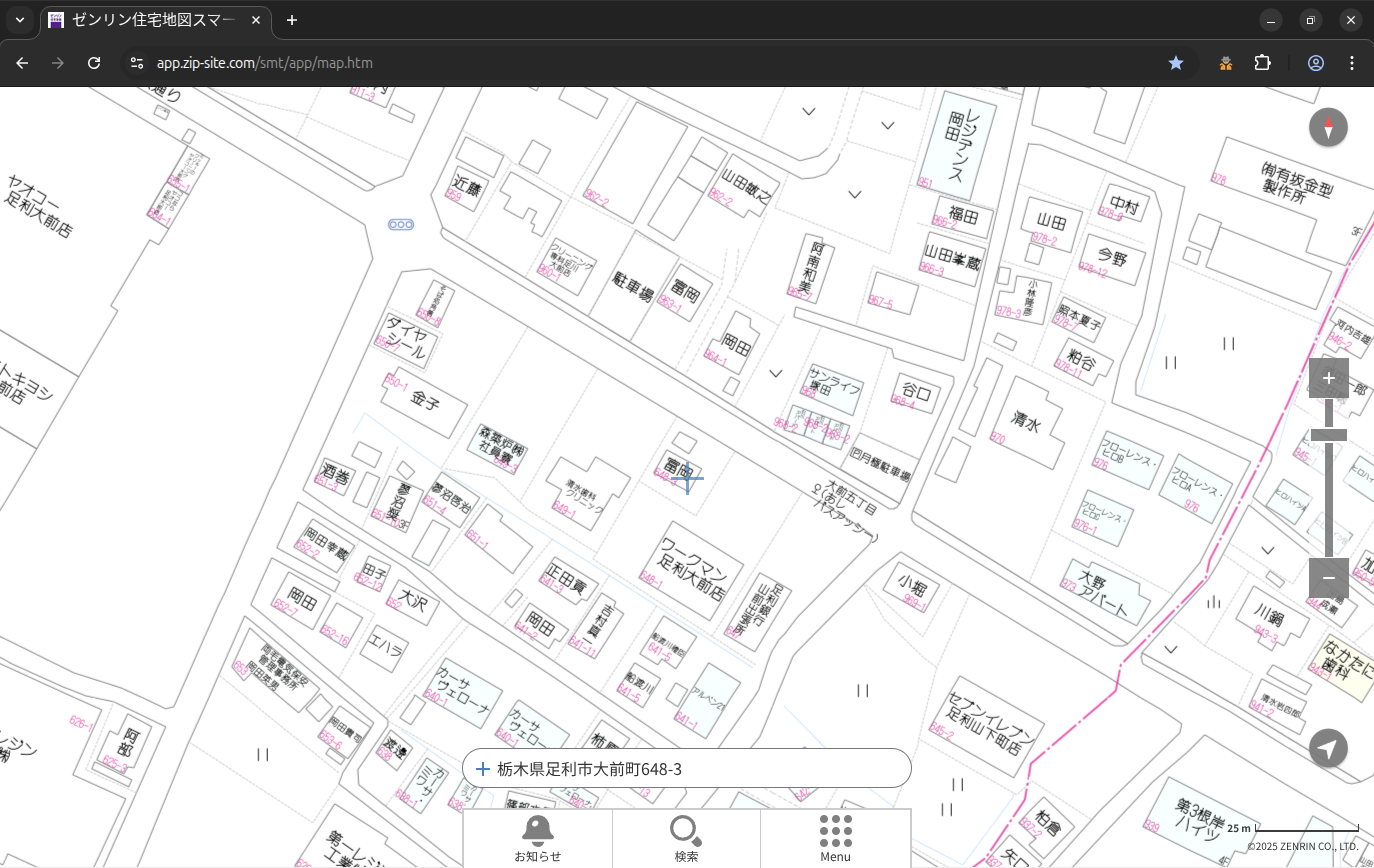This screenshot has height=868, width=1374.
Task: Click the traffic signal icon on the map
Action: pos(401,224)
